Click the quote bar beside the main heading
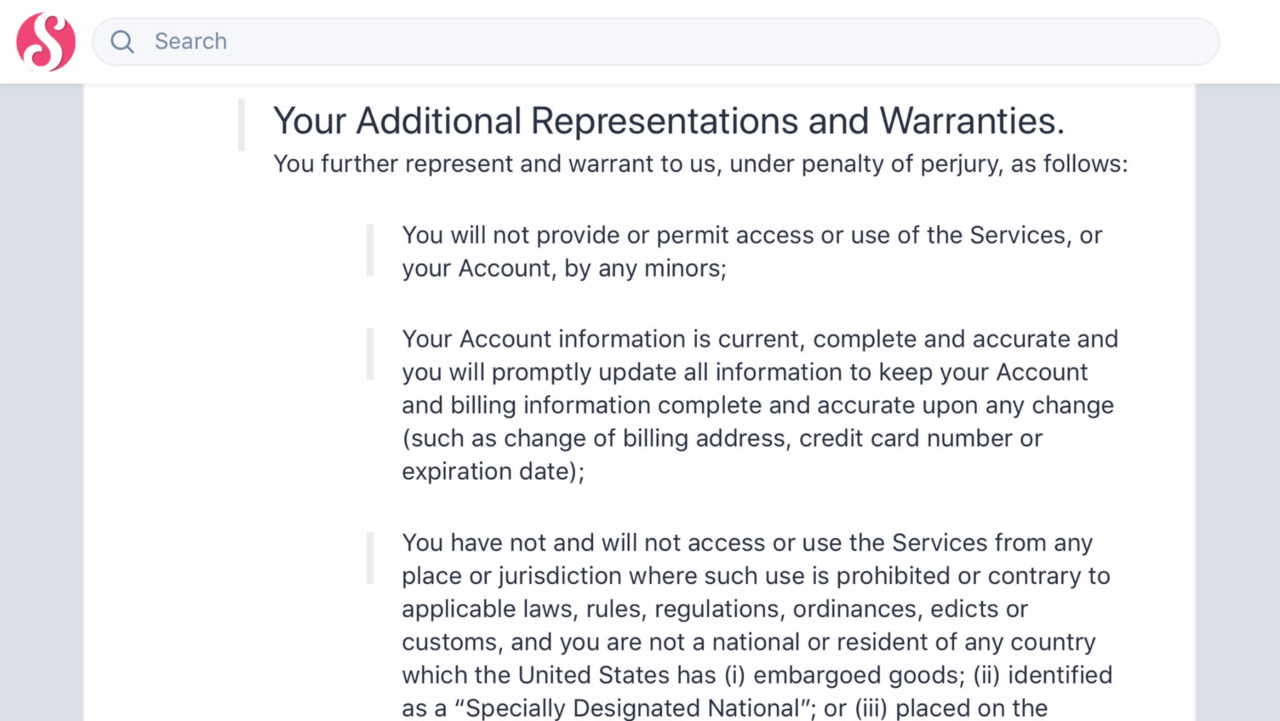Viewport: 1280px width, 721px height. [x=241, y=125]
